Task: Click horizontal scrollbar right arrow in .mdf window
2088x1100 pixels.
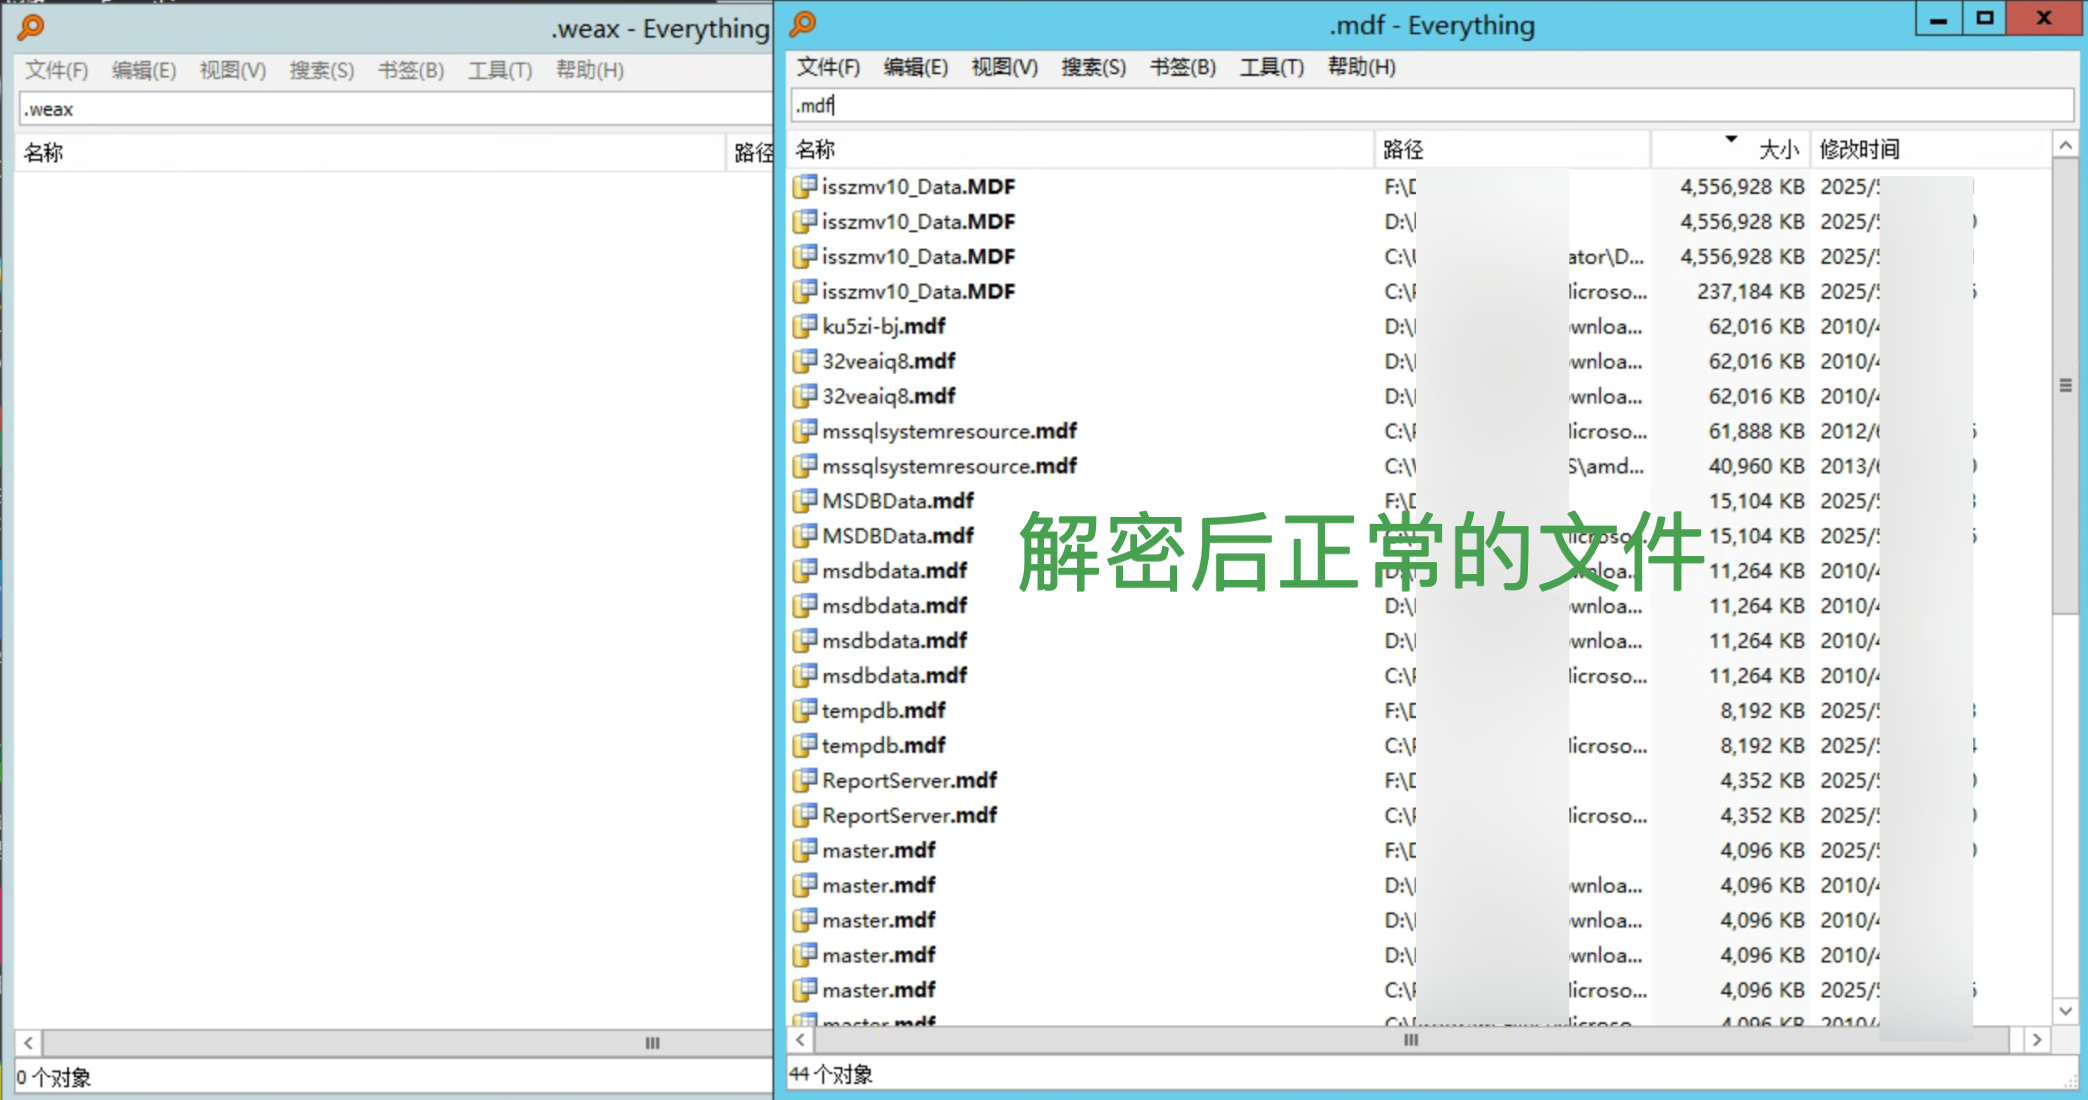Action: pos(2037,1040)
